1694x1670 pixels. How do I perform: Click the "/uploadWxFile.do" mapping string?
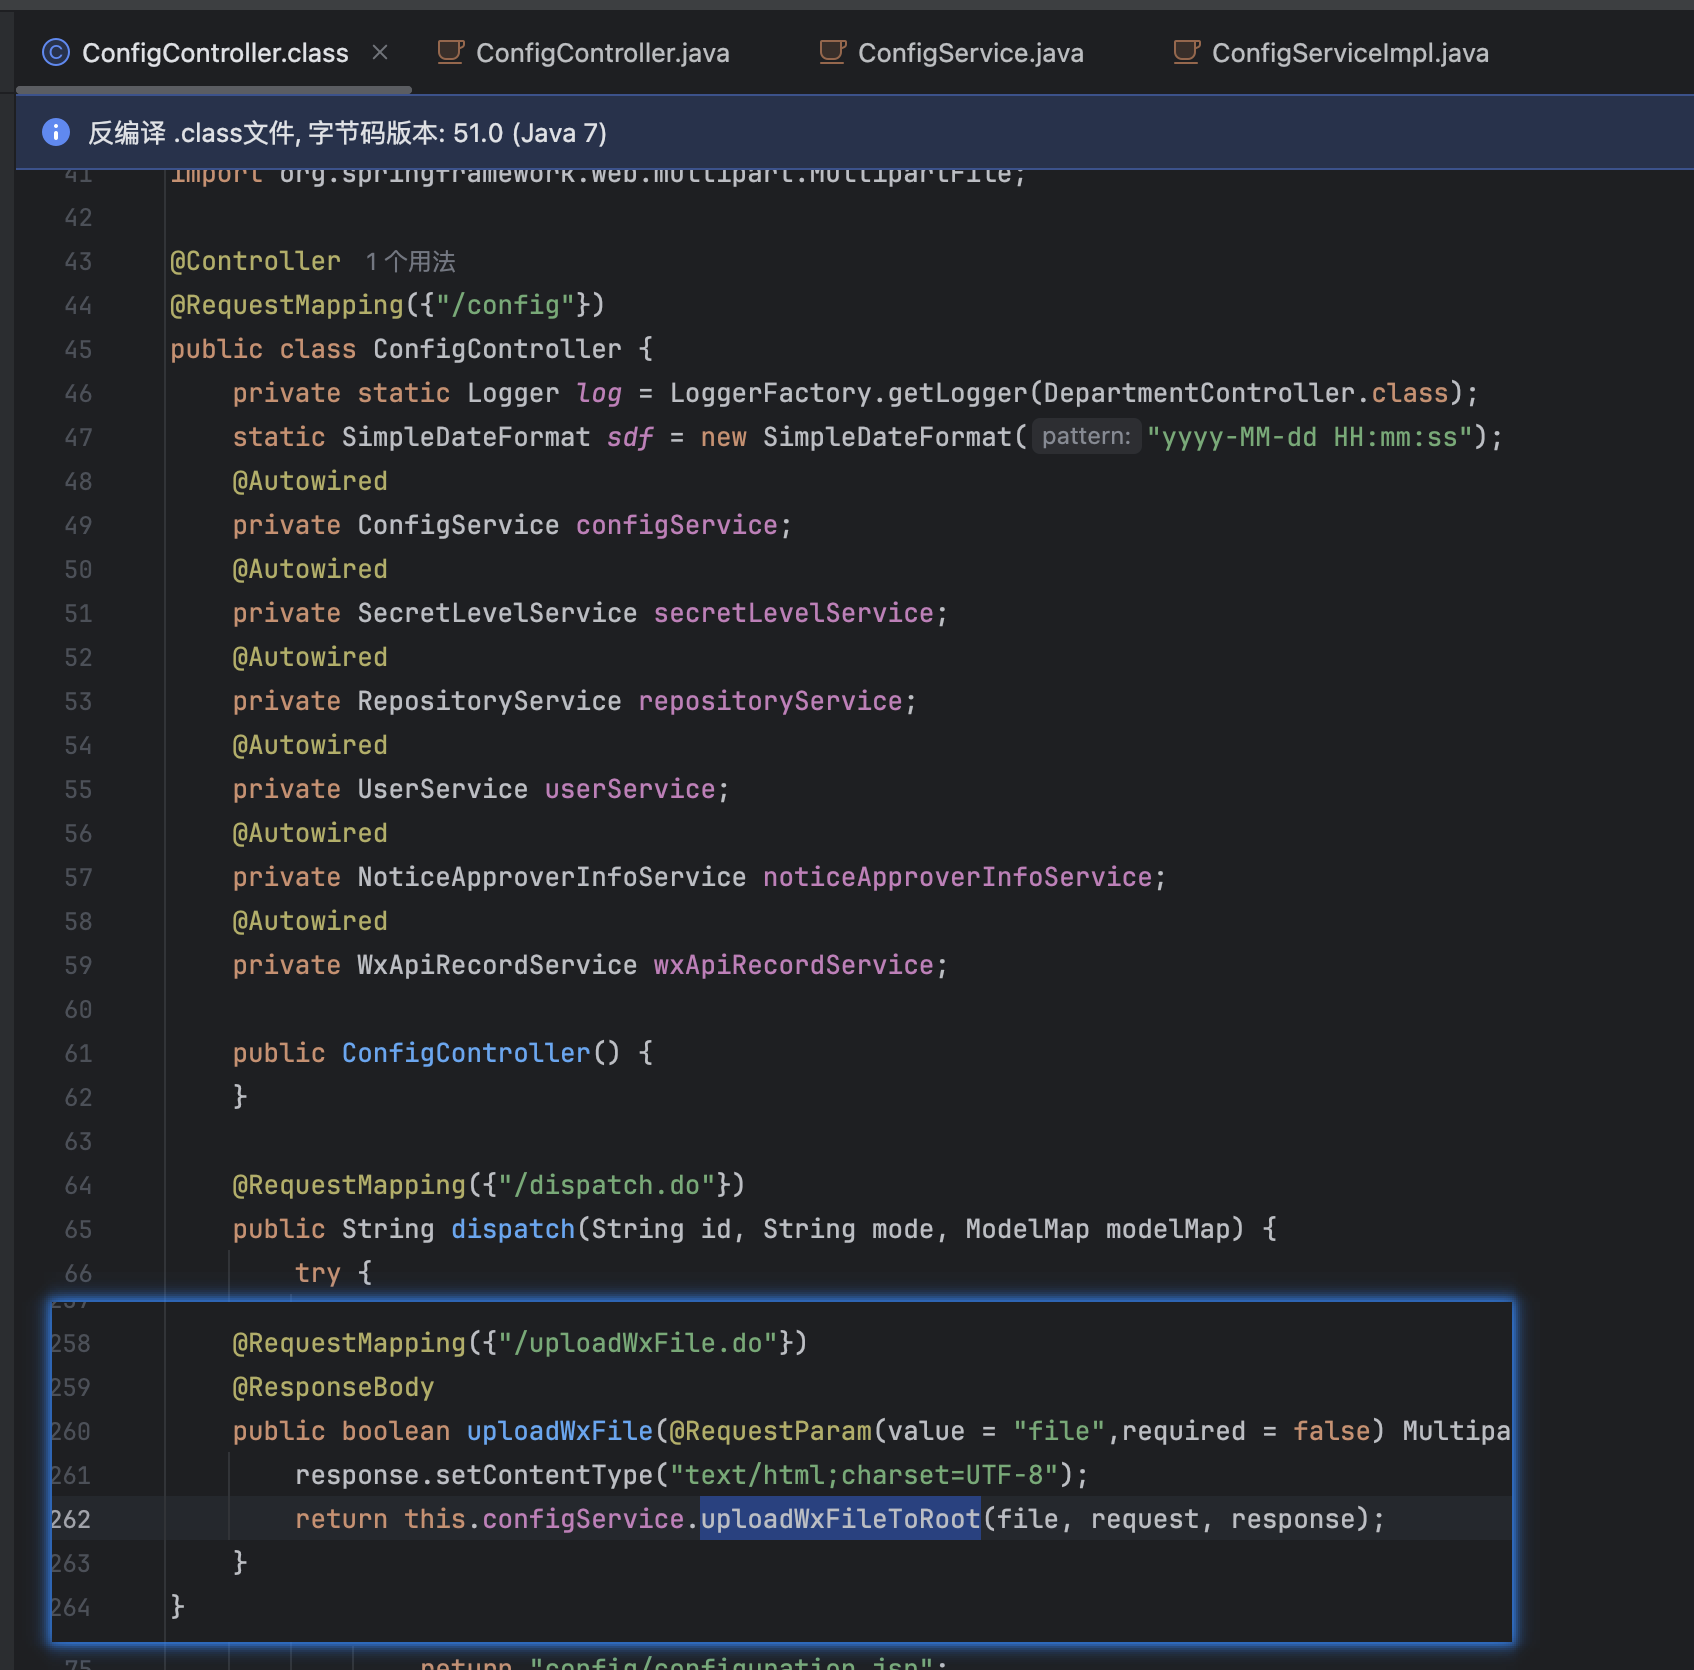pos(638,1343)
